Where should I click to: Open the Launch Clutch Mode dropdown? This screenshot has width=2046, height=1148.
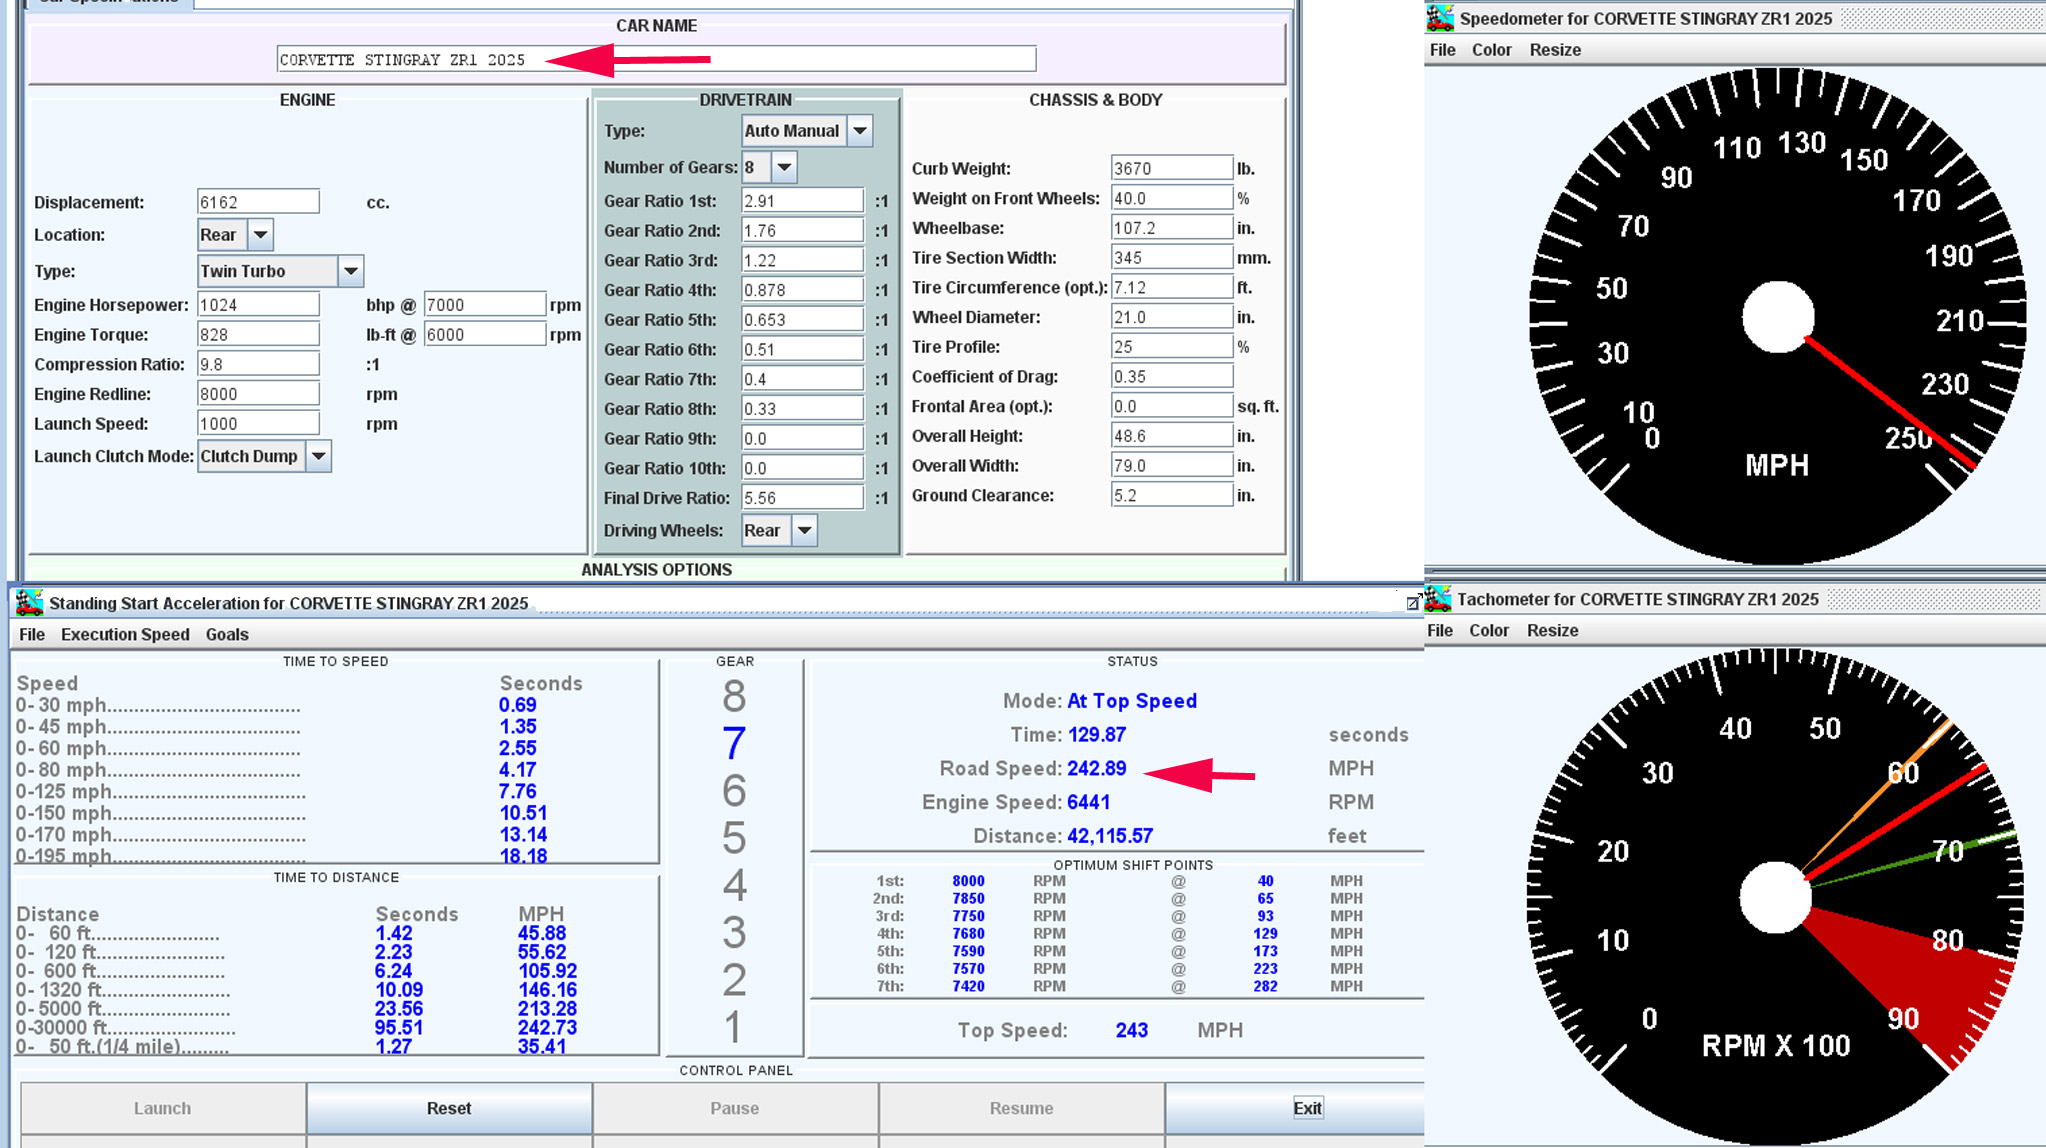[318, 456]
